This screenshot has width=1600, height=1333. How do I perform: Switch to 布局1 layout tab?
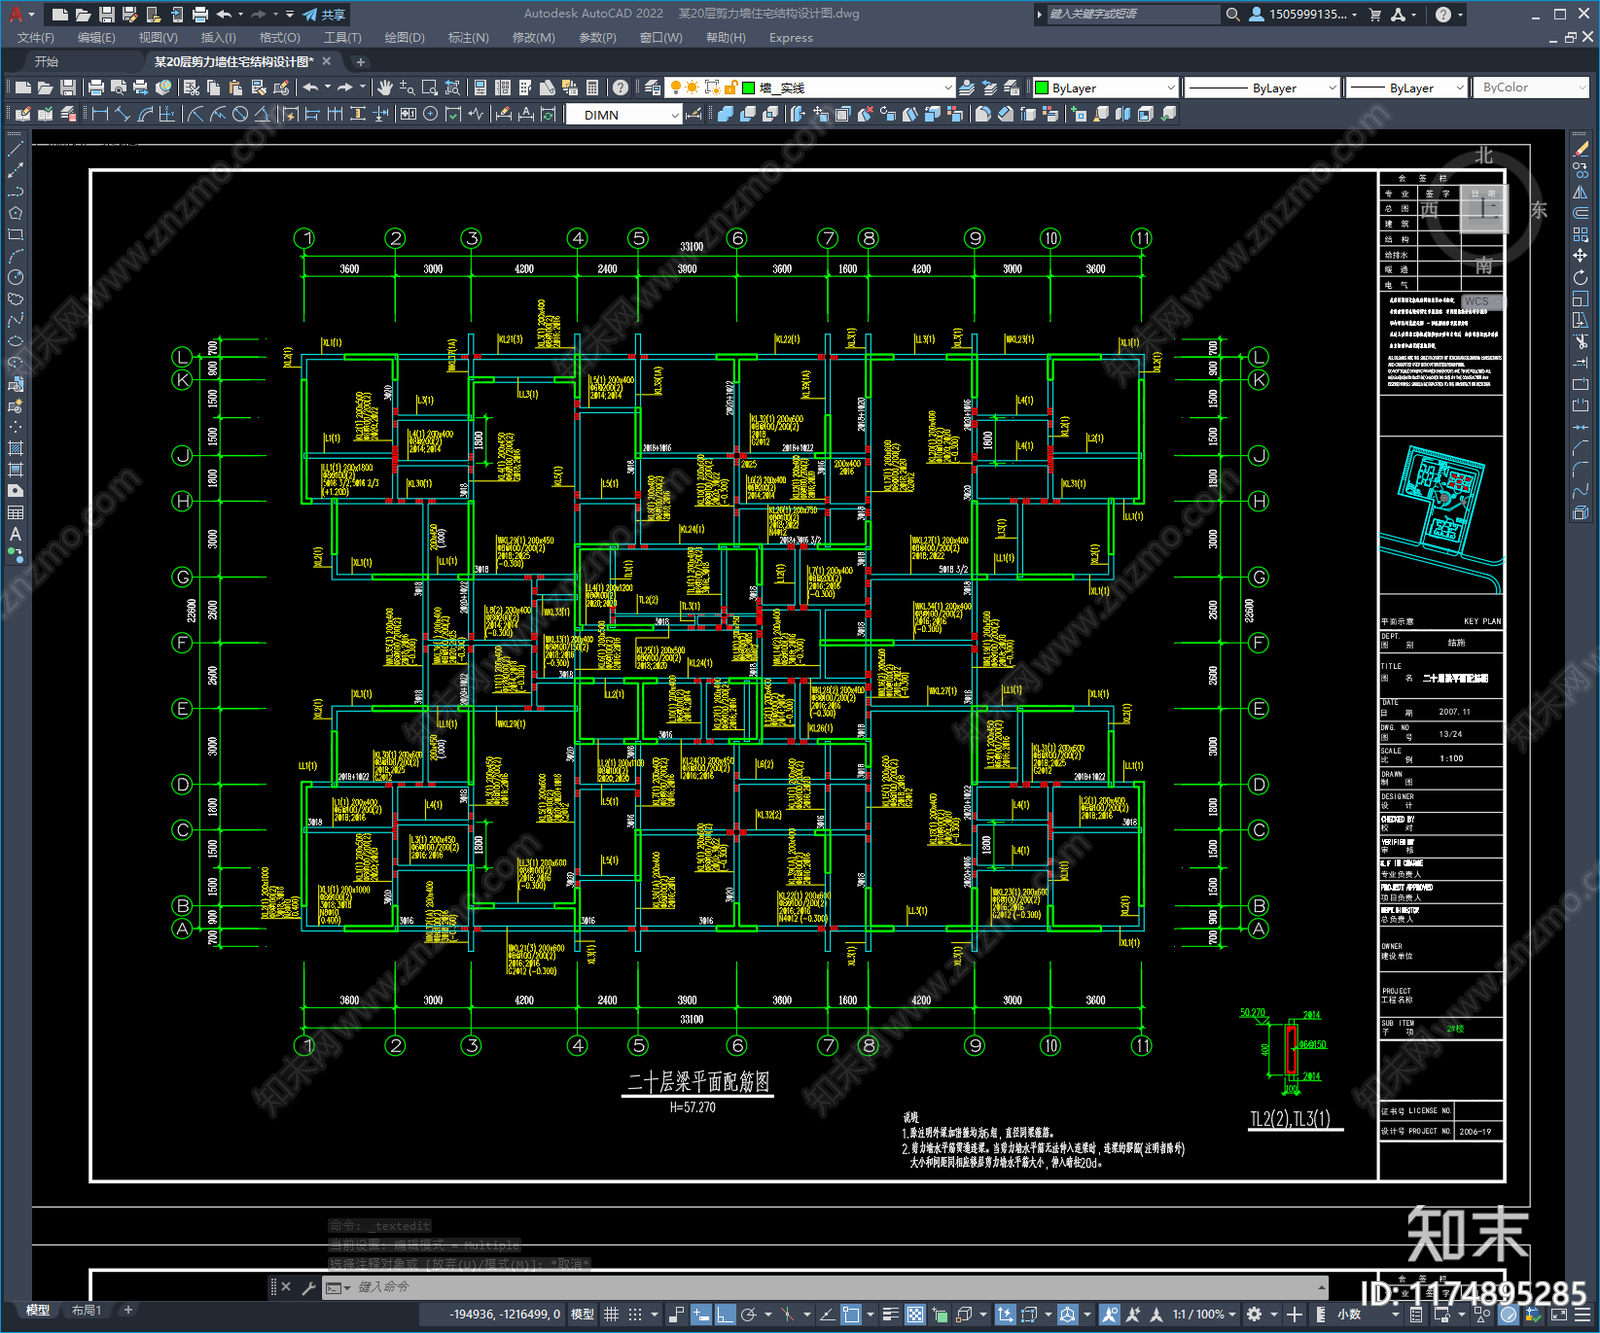(x=87, y=1310)
